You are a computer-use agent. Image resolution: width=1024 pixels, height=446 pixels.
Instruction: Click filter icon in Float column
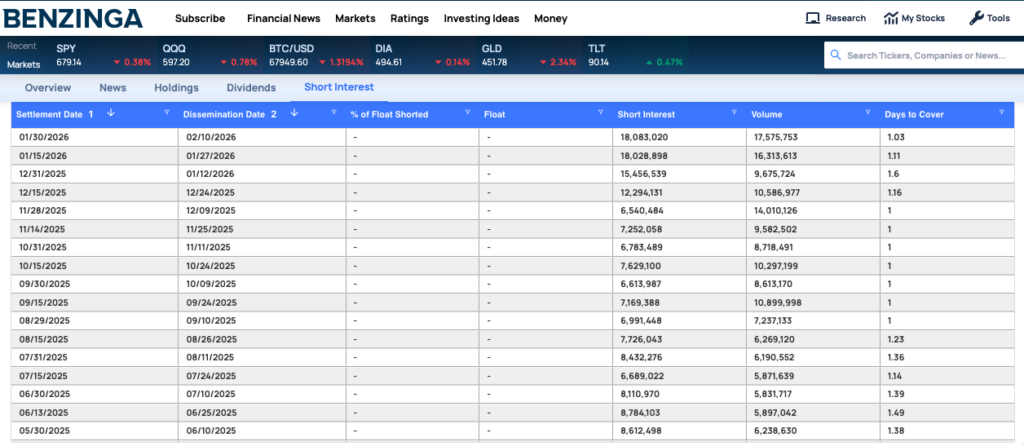tap(601, 114)
